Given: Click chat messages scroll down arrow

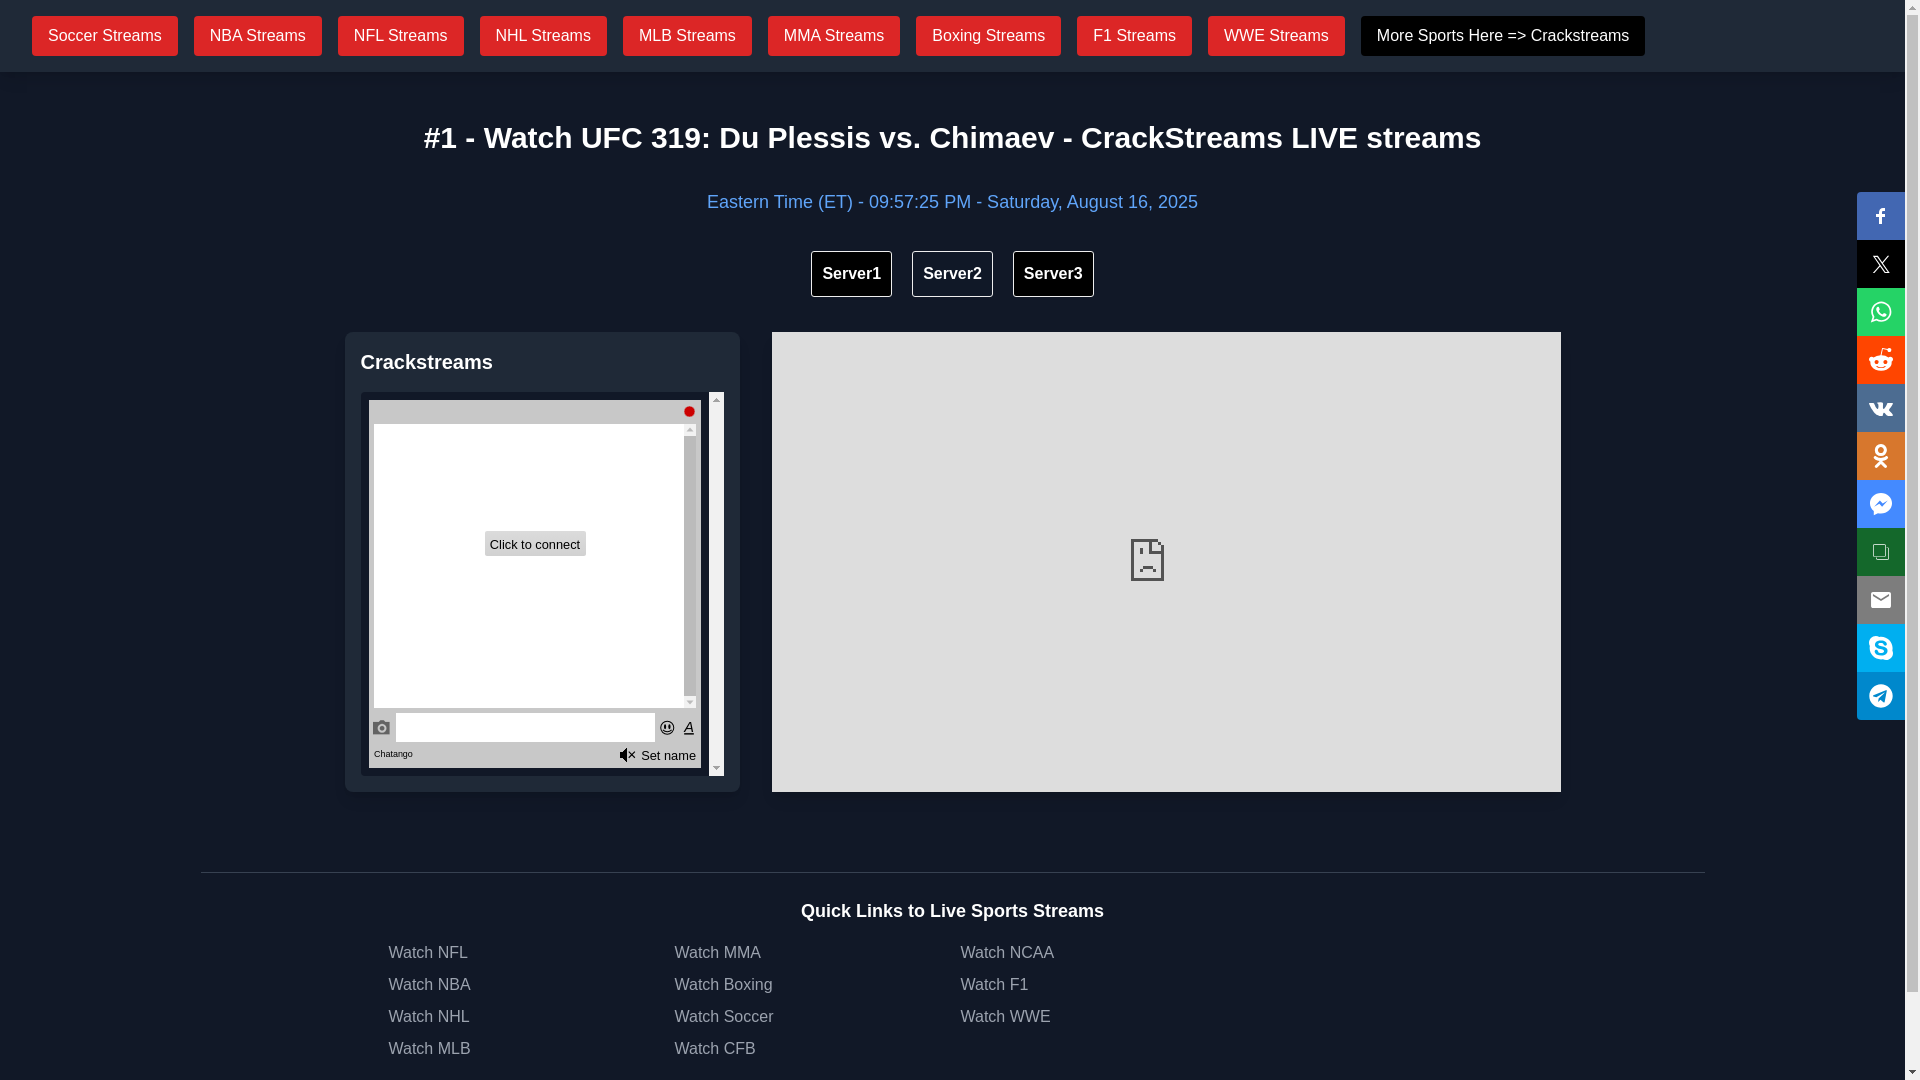Looking at the screenshot, I should (x=690, y=702).
